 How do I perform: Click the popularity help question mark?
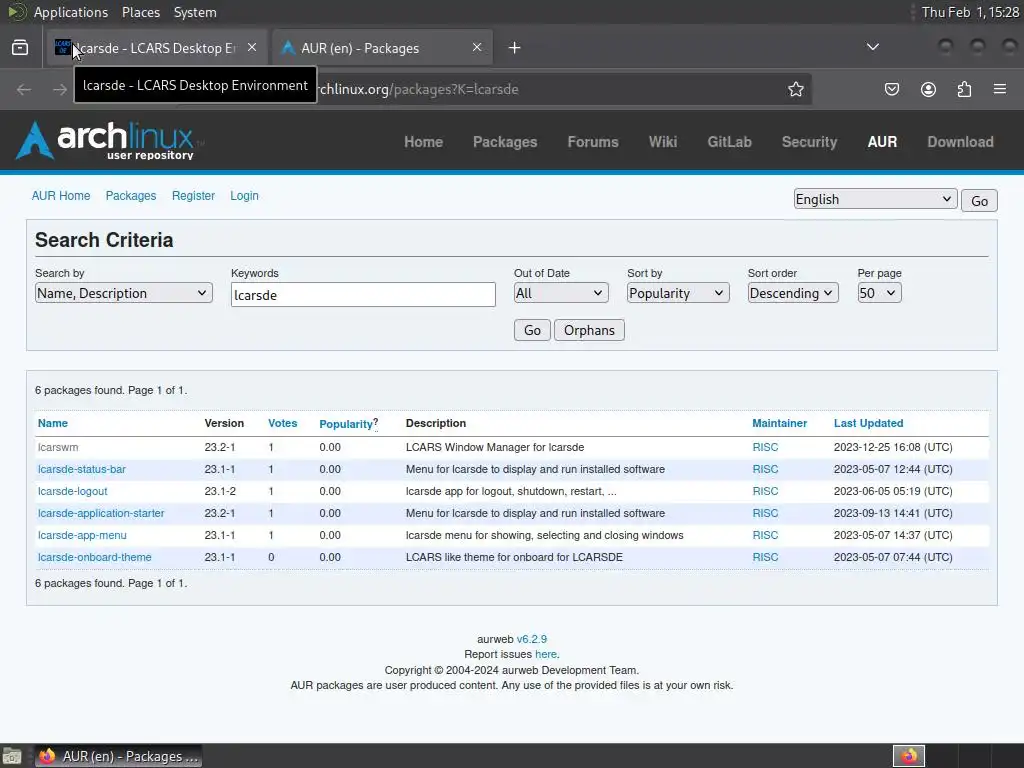[x=376, y=422]
